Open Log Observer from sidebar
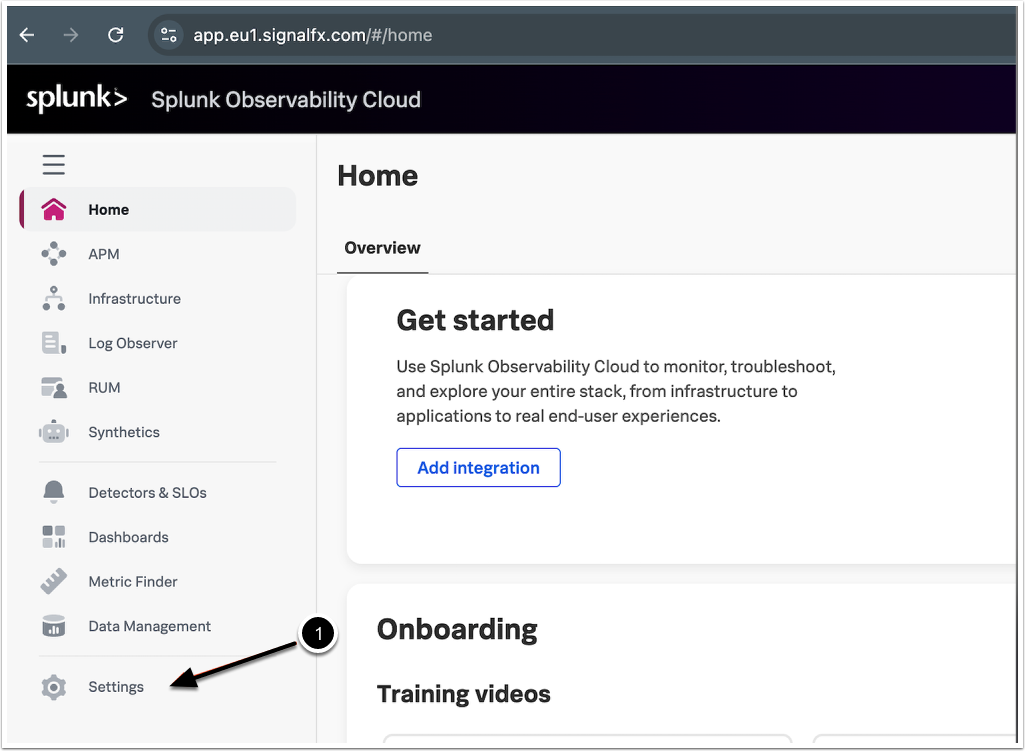1025x751 pixels. click(133, 343)
